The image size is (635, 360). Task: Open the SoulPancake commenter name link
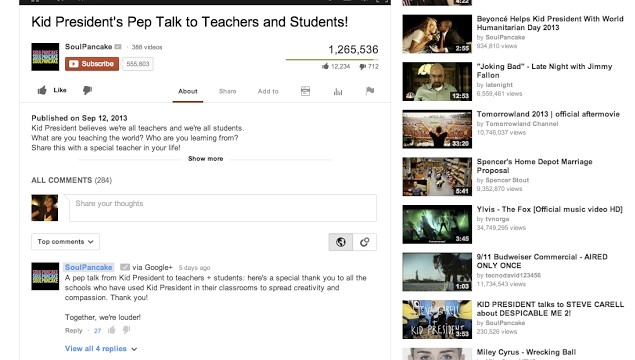88,267
